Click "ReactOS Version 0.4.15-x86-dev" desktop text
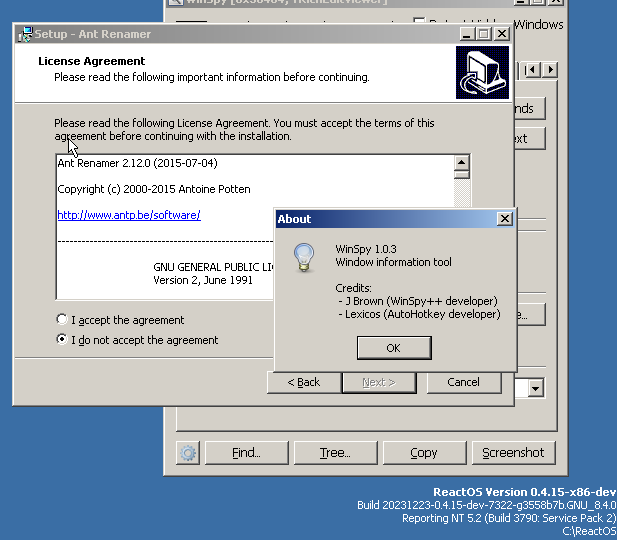Image resolution: width=617 pixels, height=540 pixels. pos(525,492)
